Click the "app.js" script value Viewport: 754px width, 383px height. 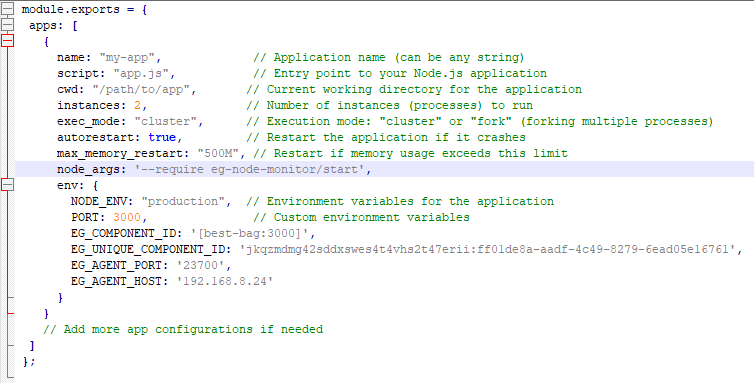tap(141, 74)
